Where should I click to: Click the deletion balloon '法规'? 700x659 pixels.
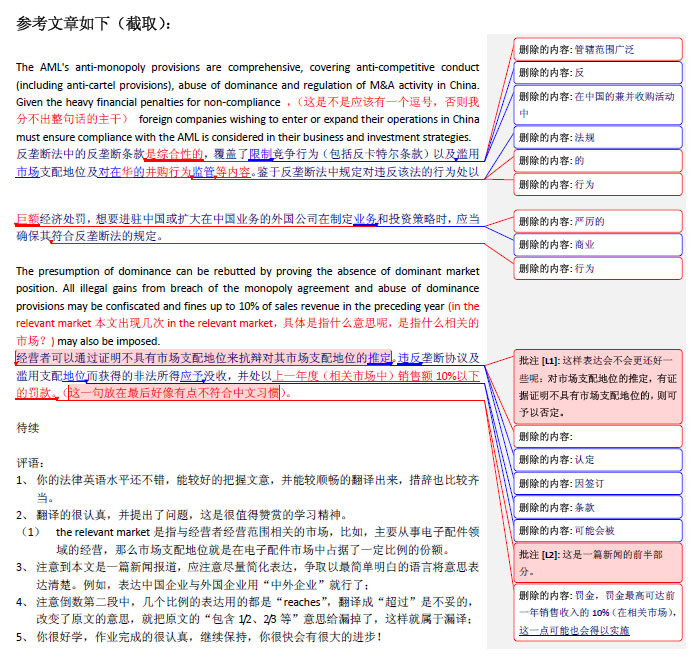click(598, 138)
